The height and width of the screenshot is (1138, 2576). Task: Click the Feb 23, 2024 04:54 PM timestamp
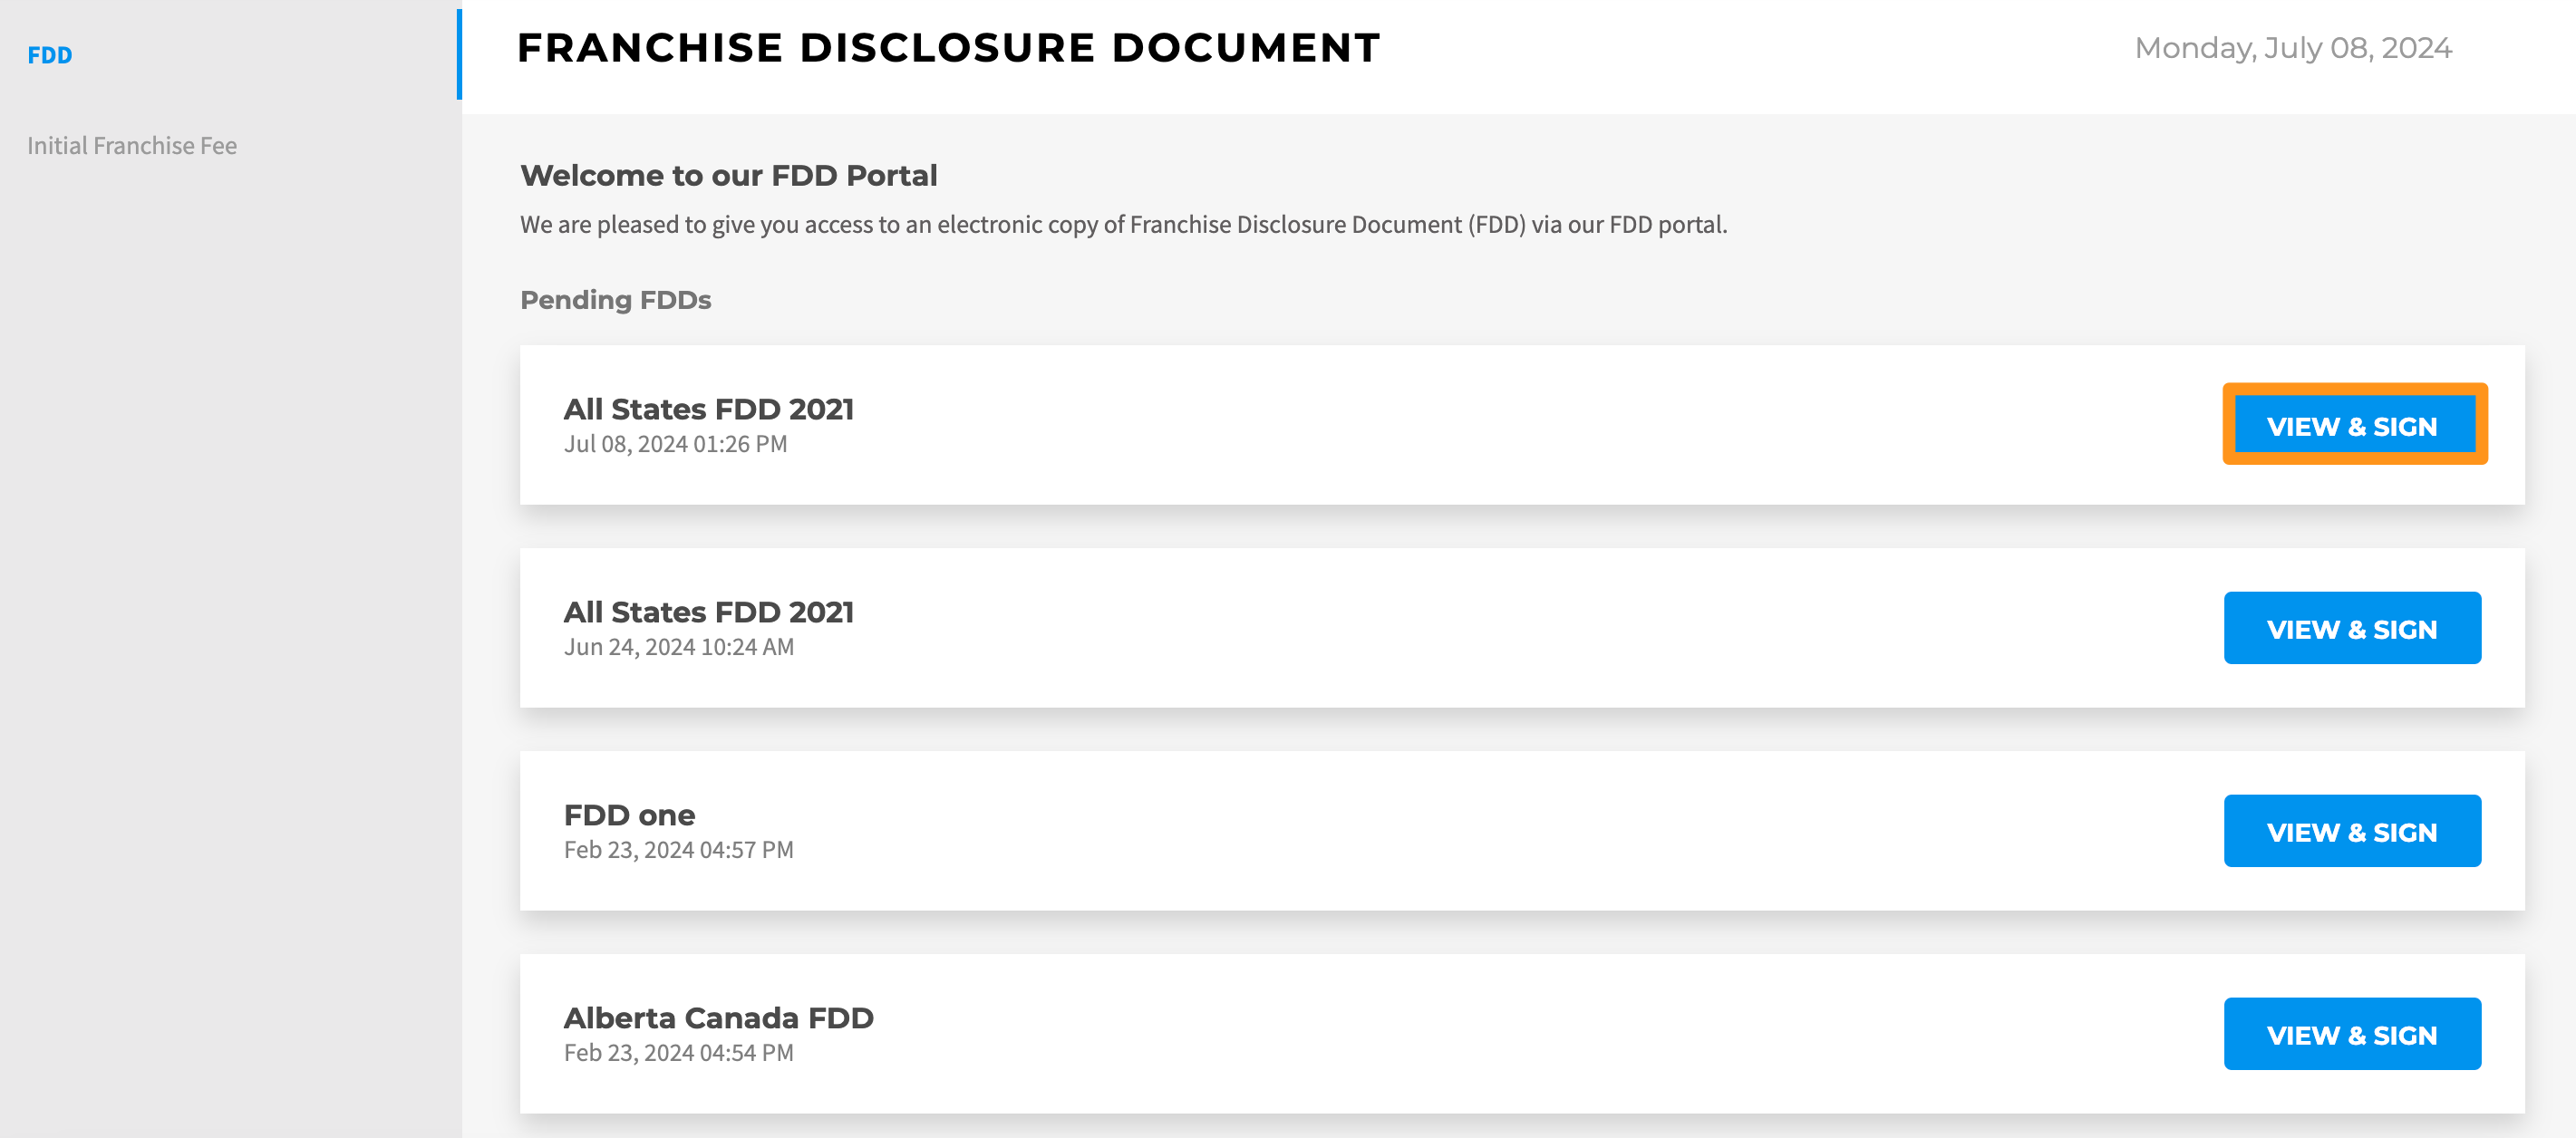(x=679, y=1053)
